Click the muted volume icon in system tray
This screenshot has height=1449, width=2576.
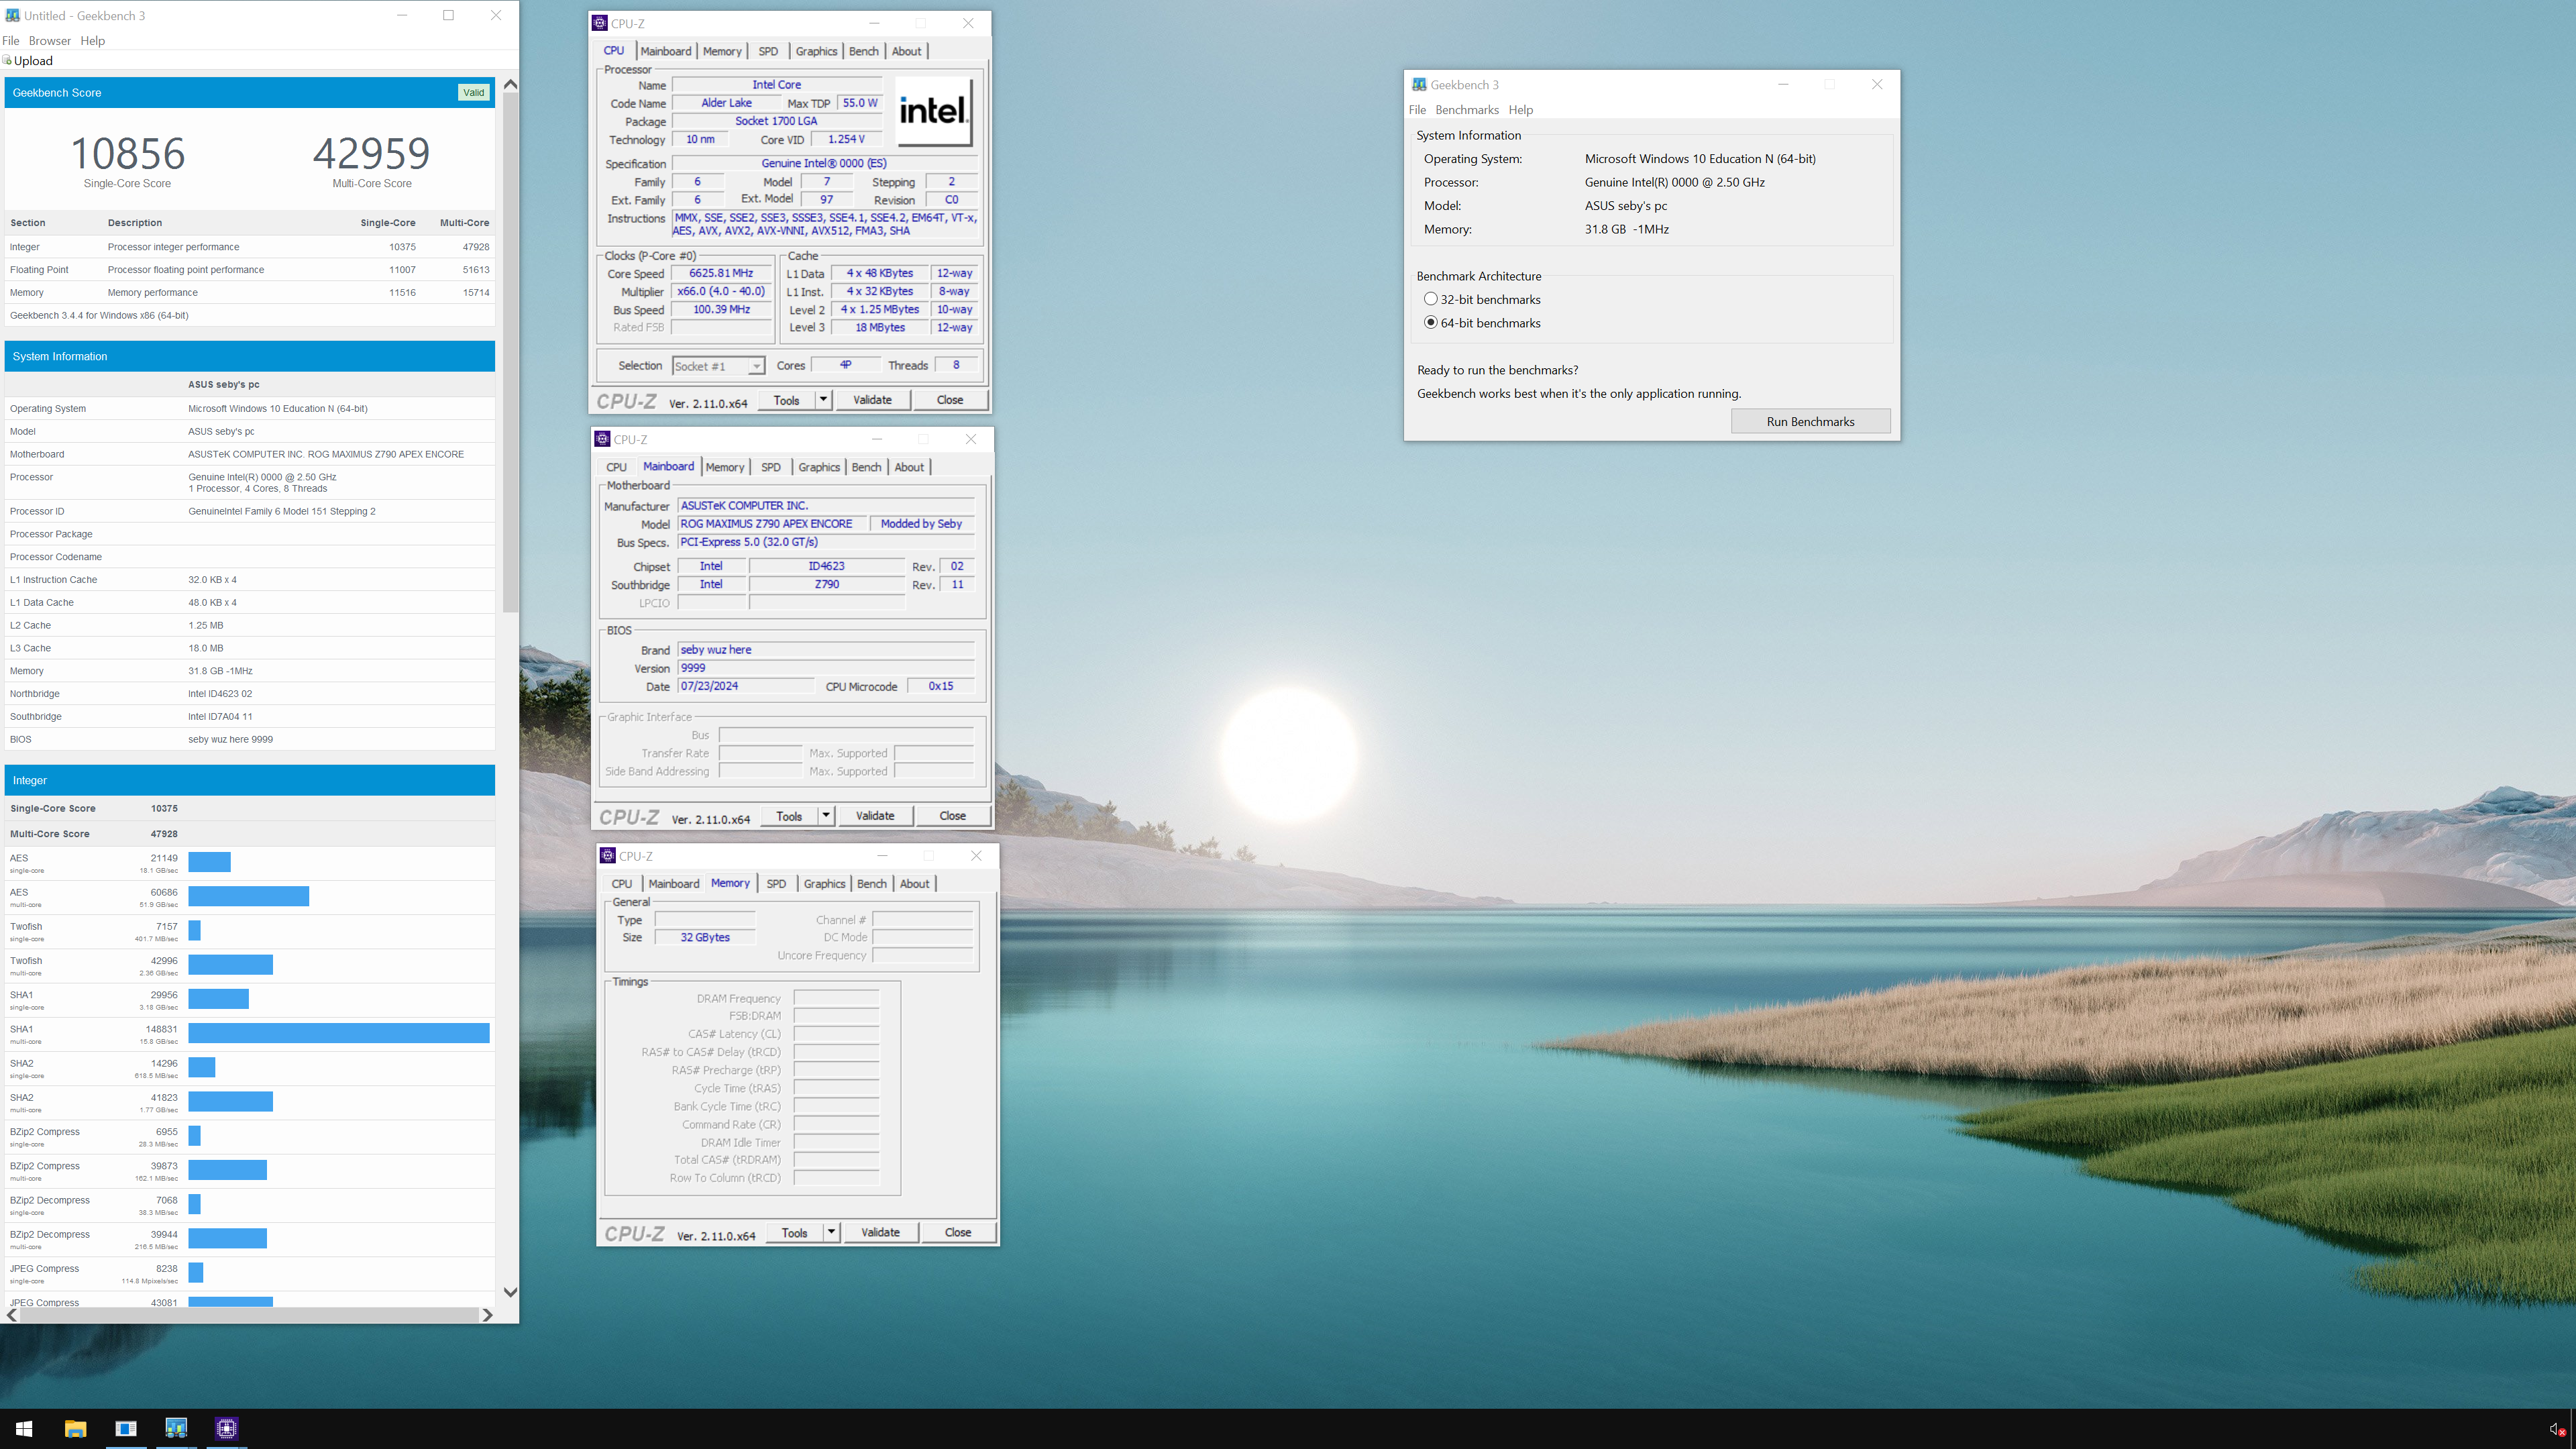pyautogui.click(x=2556, y=1430)
